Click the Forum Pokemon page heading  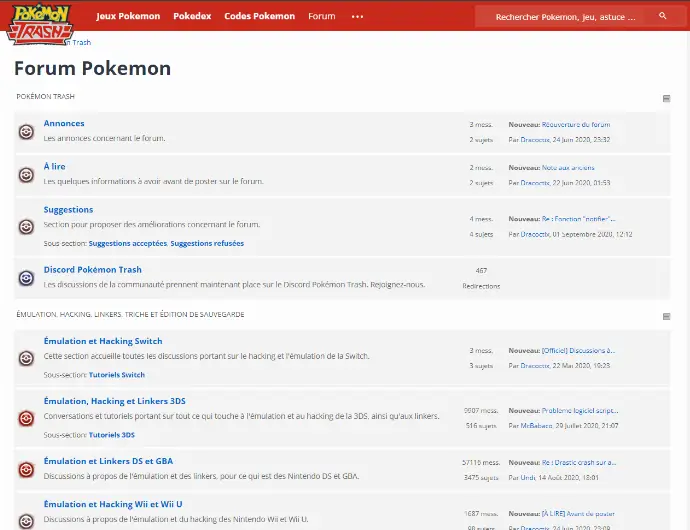tap(92, 69)
